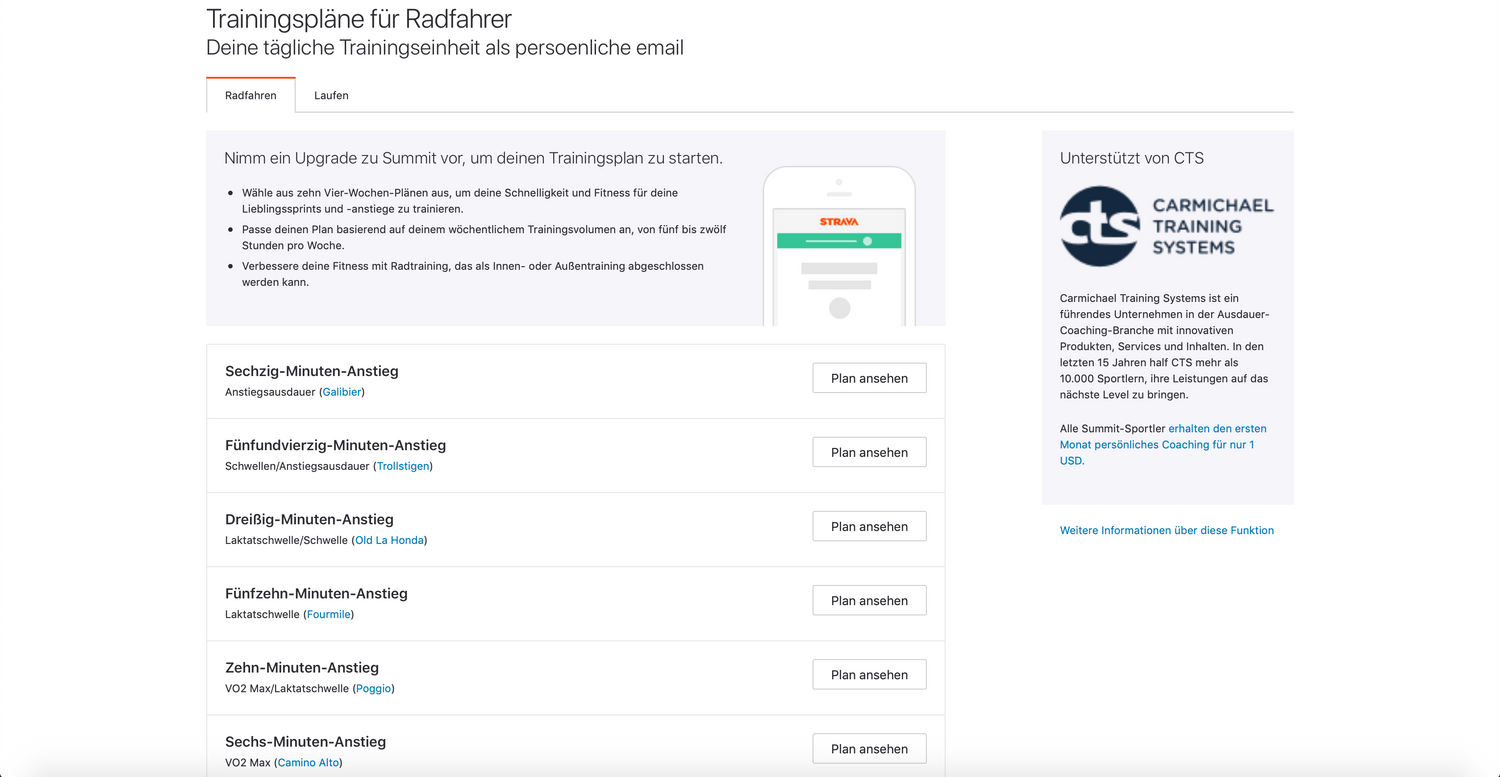This screenshot has height=777, width=1500.
Task: View plan for Sechs-Minuten-Anstieg
Action: click(x=869, y=748)
